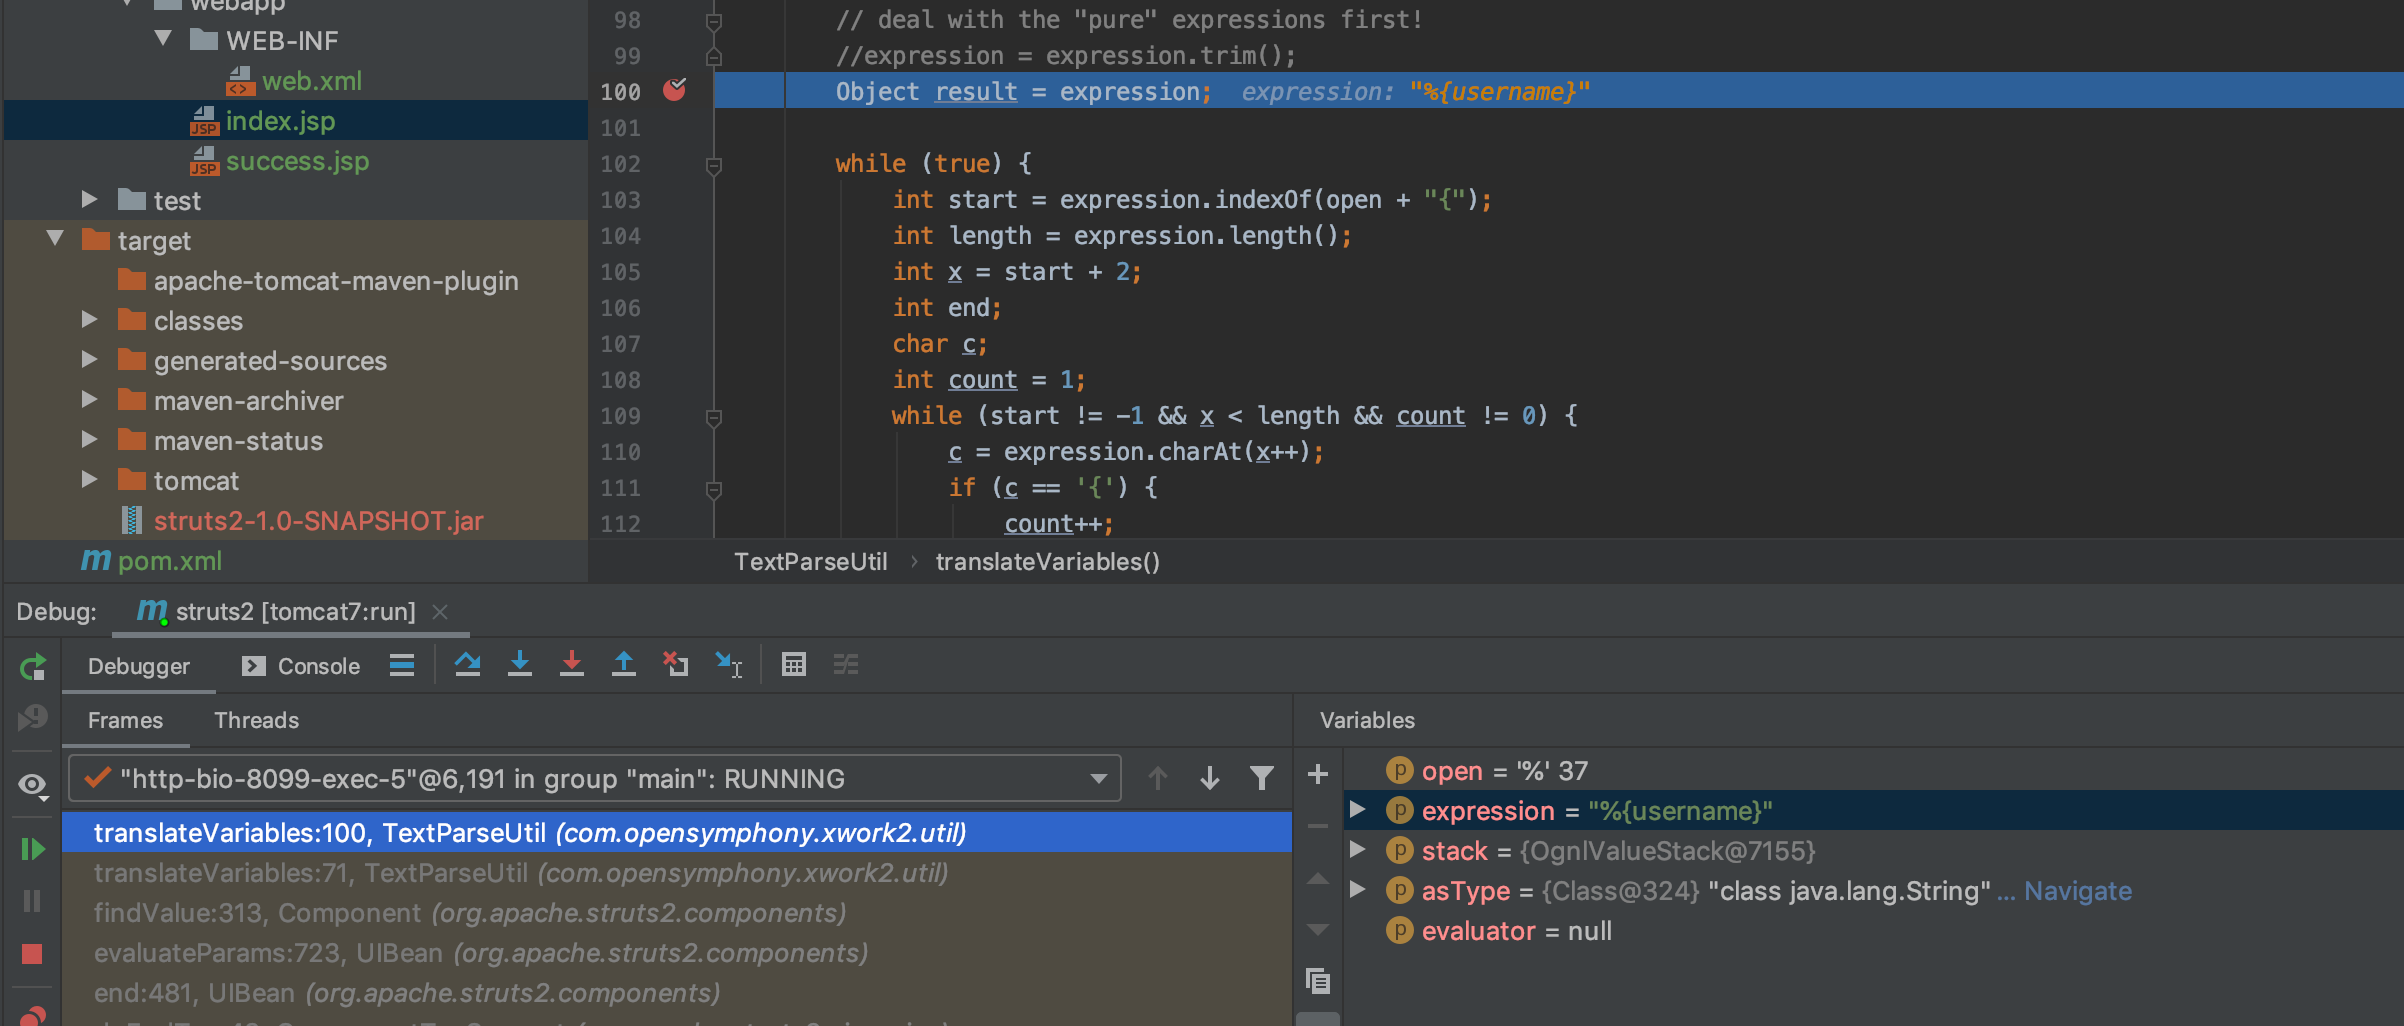Expand the test folder
Screen dimensions: 2404x1026
pos(89,199)
